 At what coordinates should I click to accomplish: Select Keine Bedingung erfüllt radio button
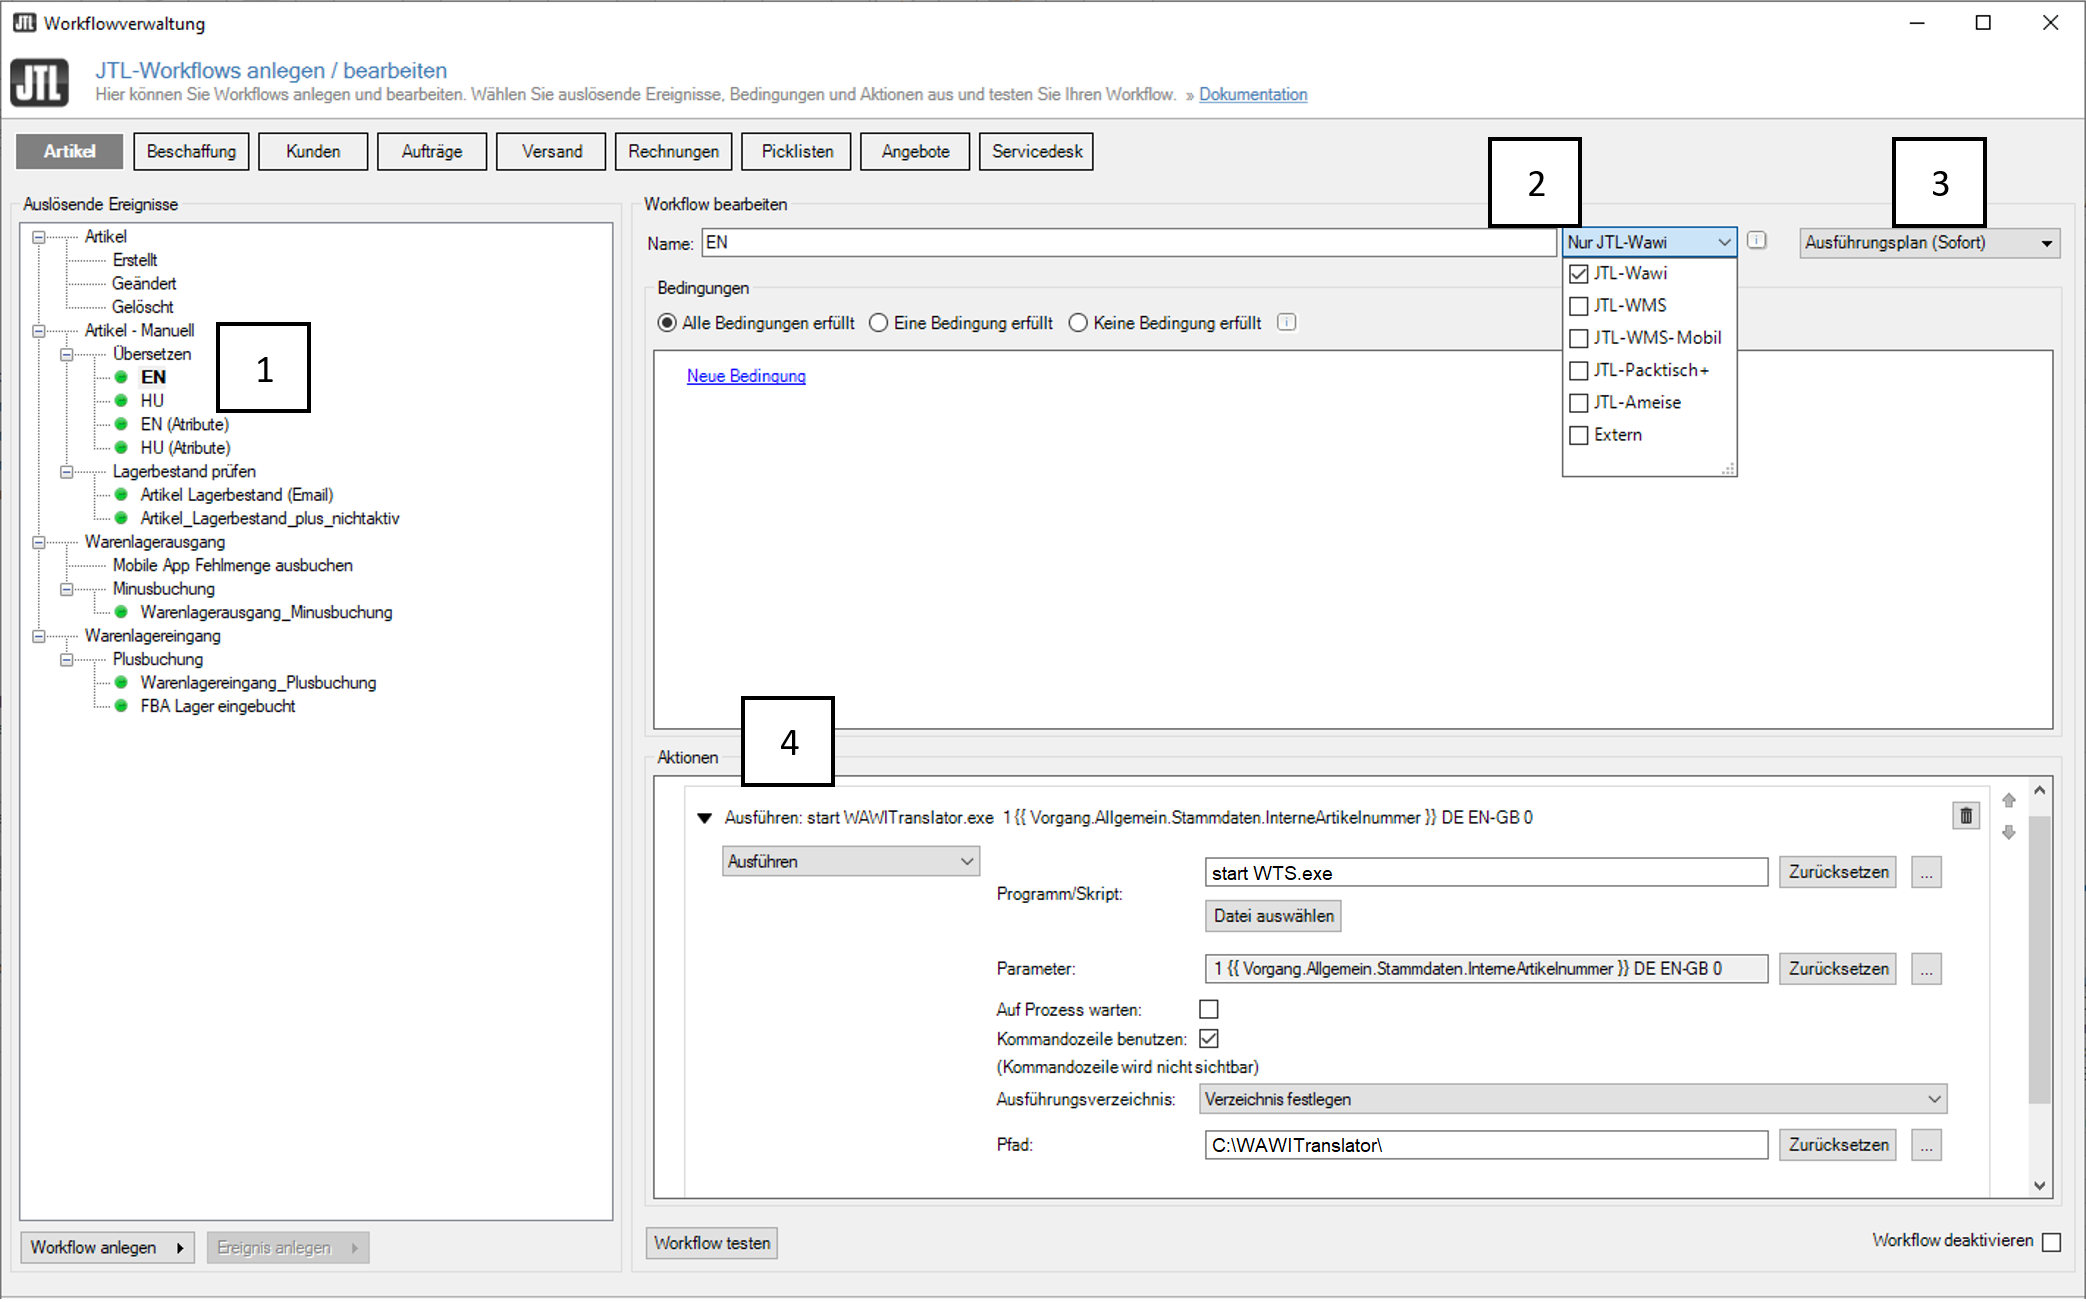(1078, 323)
